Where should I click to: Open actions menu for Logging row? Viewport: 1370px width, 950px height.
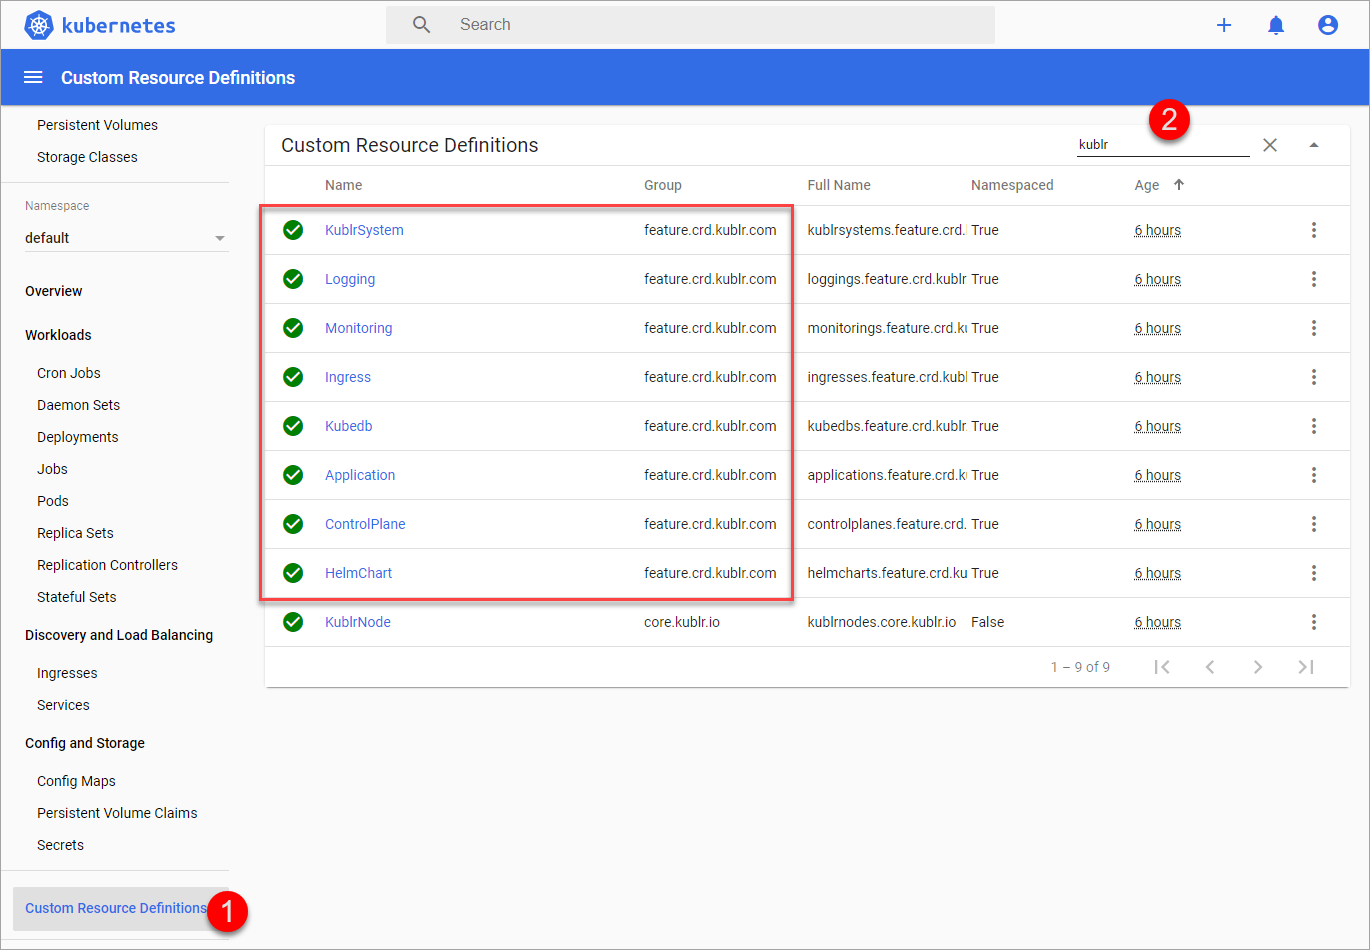click(x=1314, y=279)
